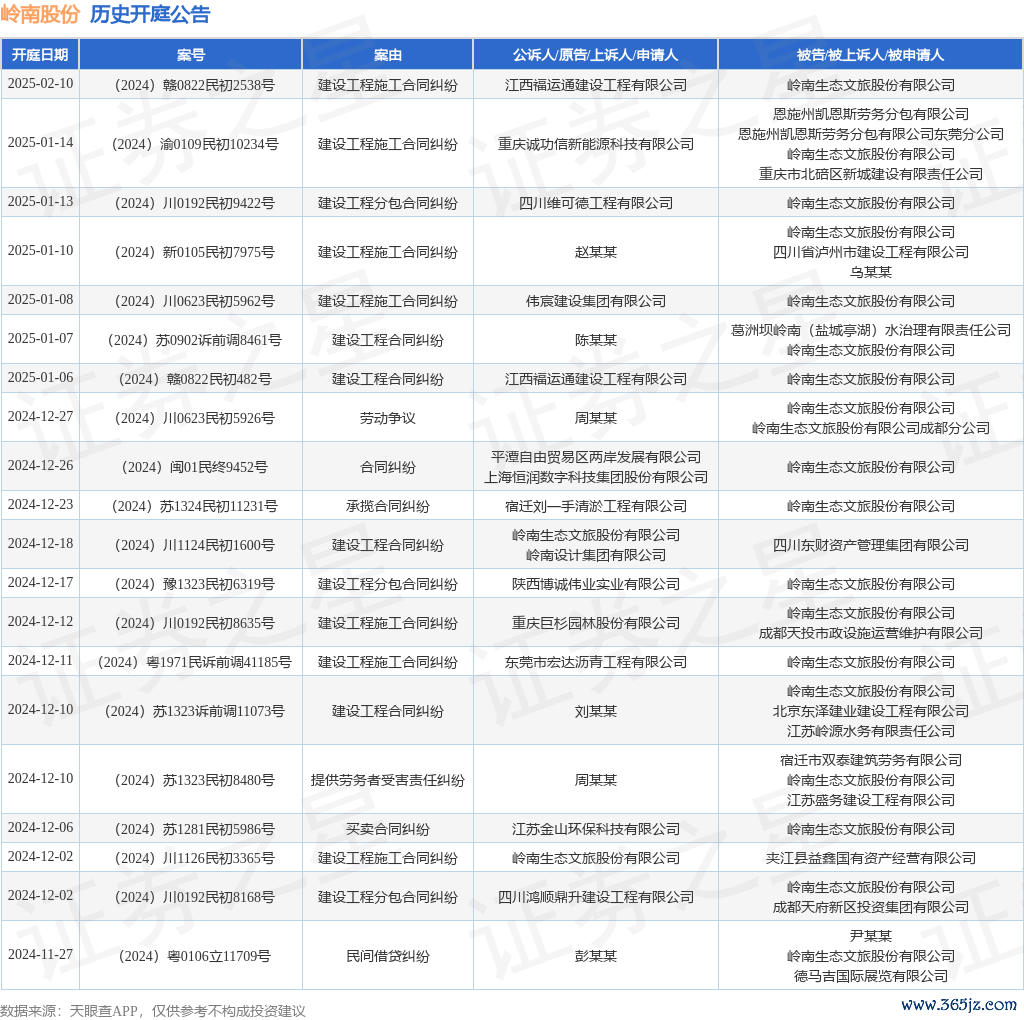Screen dimensions: 1024x1020
Task: Click the 民间借贷纠纷 case cause cell
Action: click(387, 956)
